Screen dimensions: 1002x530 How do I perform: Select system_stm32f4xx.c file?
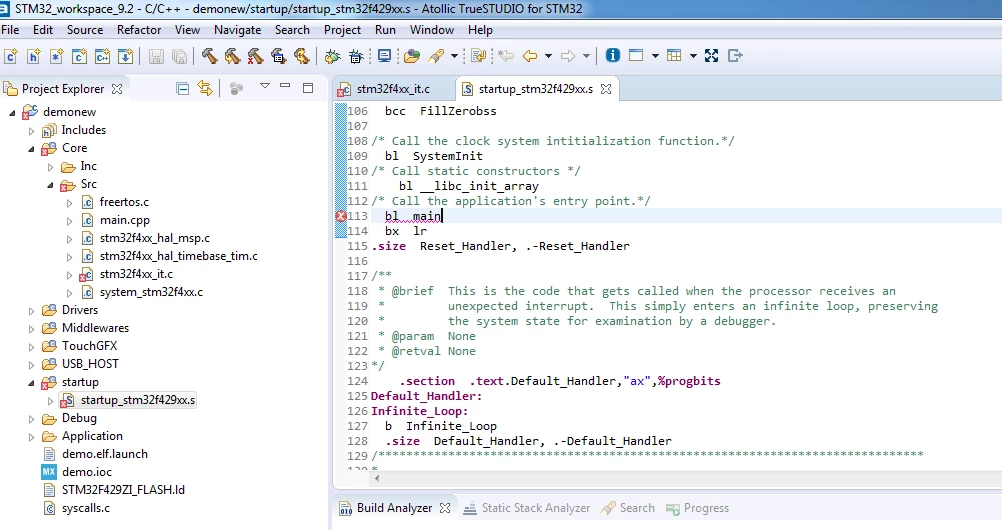tap(151, 292)
